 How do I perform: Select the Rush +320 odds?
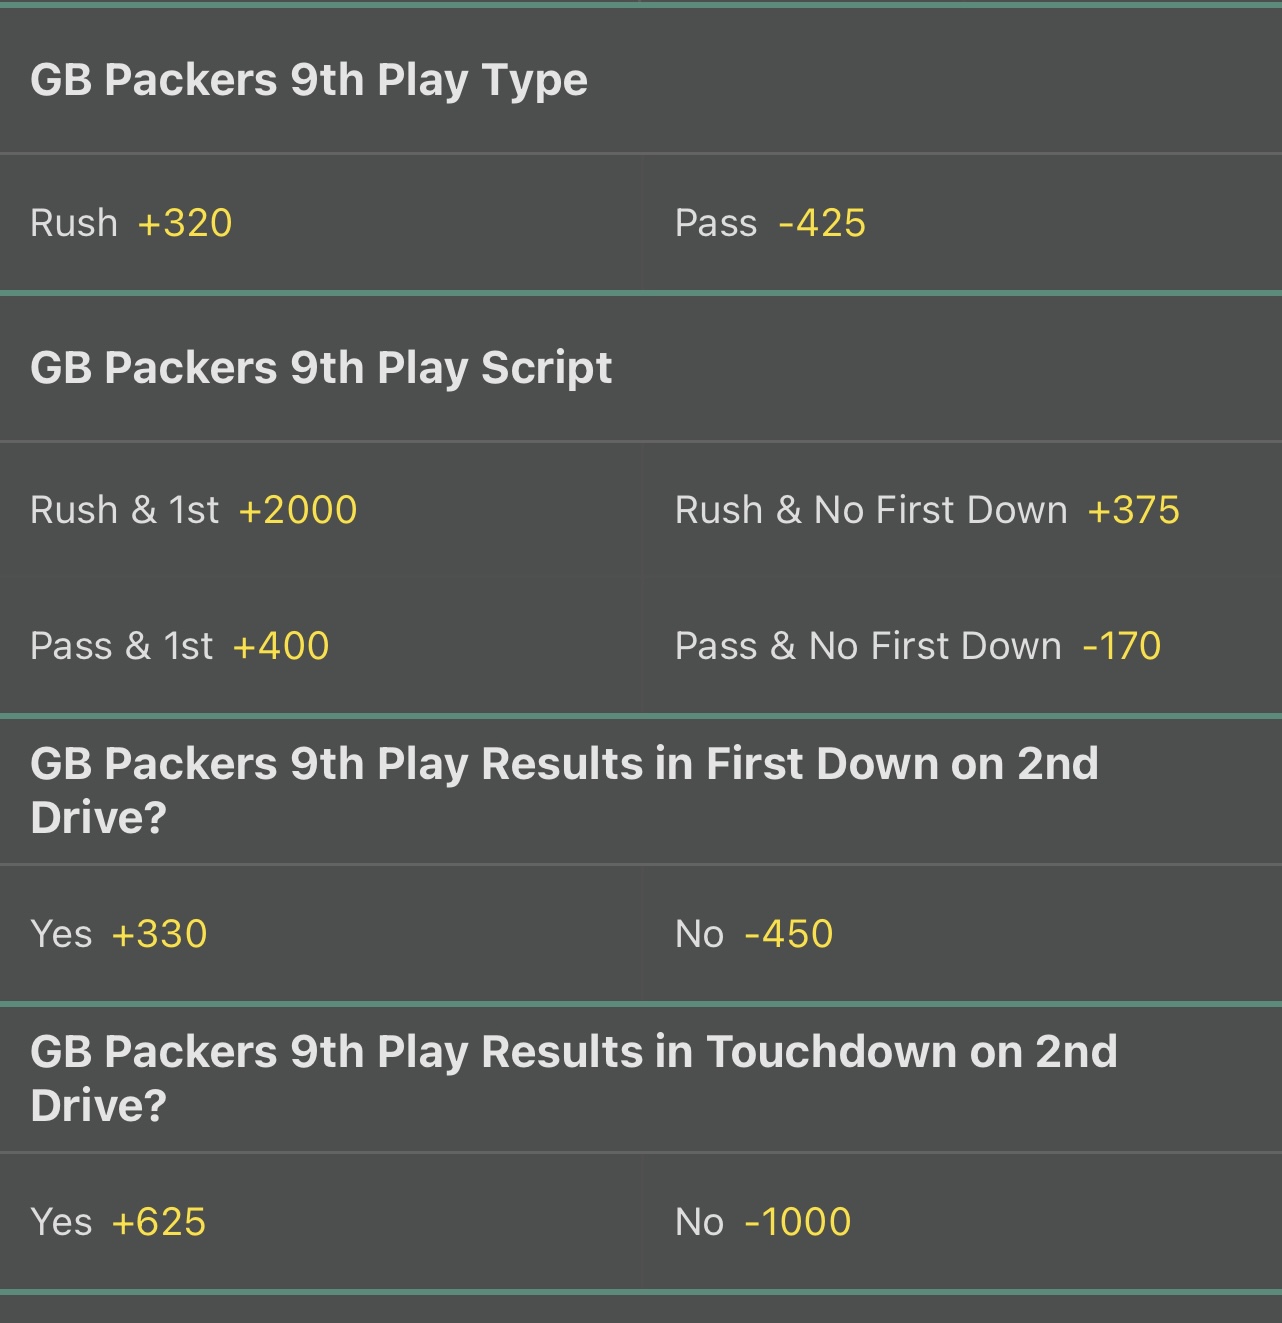(x=320, y=222)
